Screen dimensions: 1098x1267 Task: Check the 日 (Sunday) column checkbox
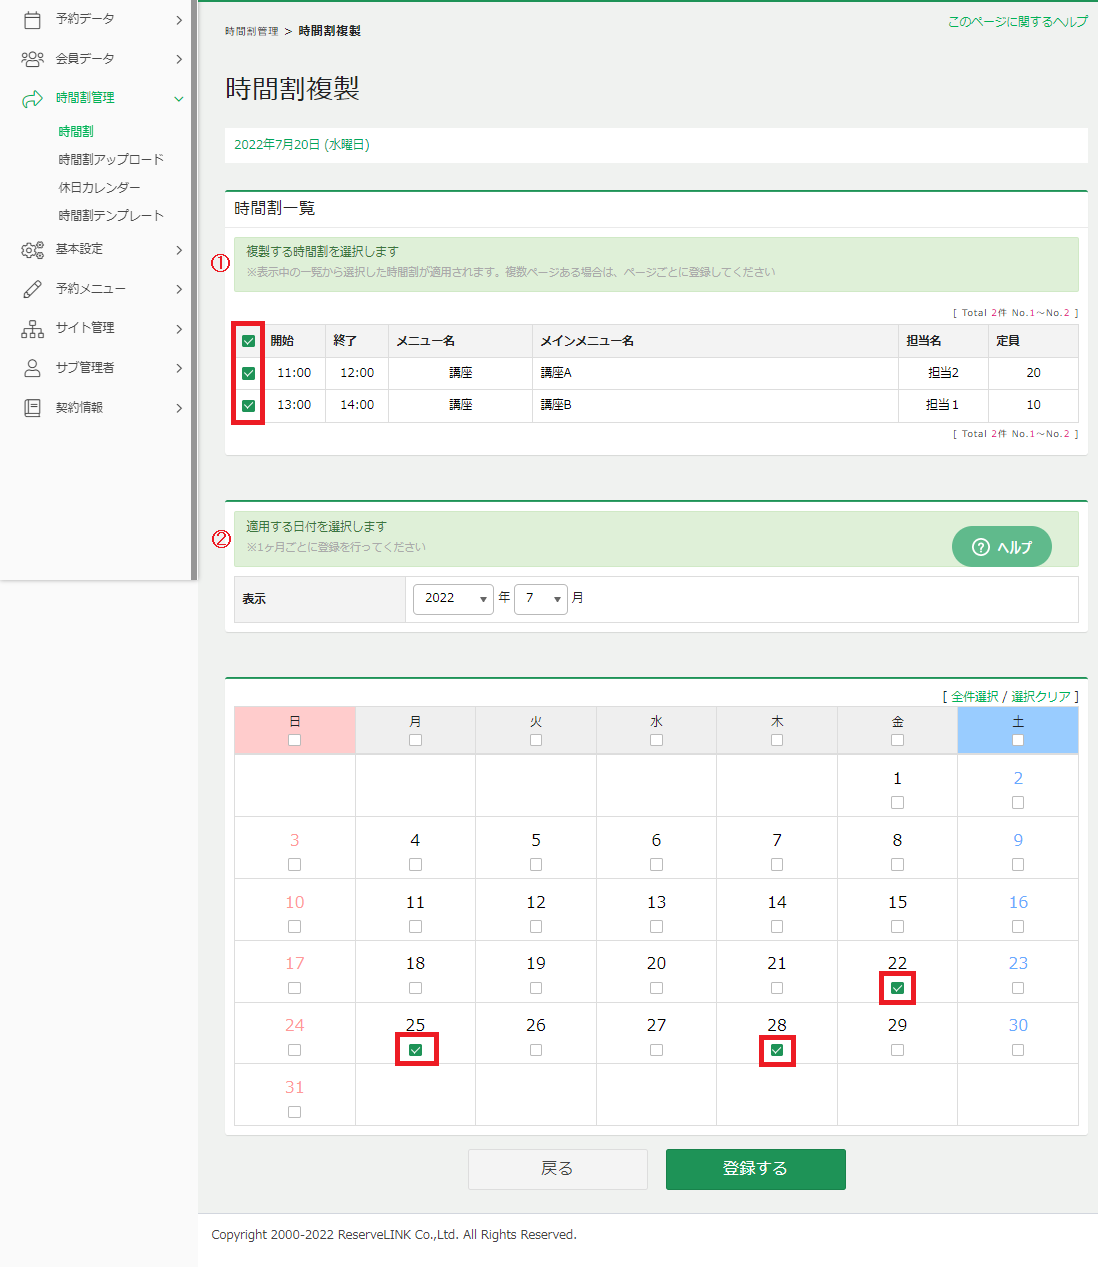point(294,740)
